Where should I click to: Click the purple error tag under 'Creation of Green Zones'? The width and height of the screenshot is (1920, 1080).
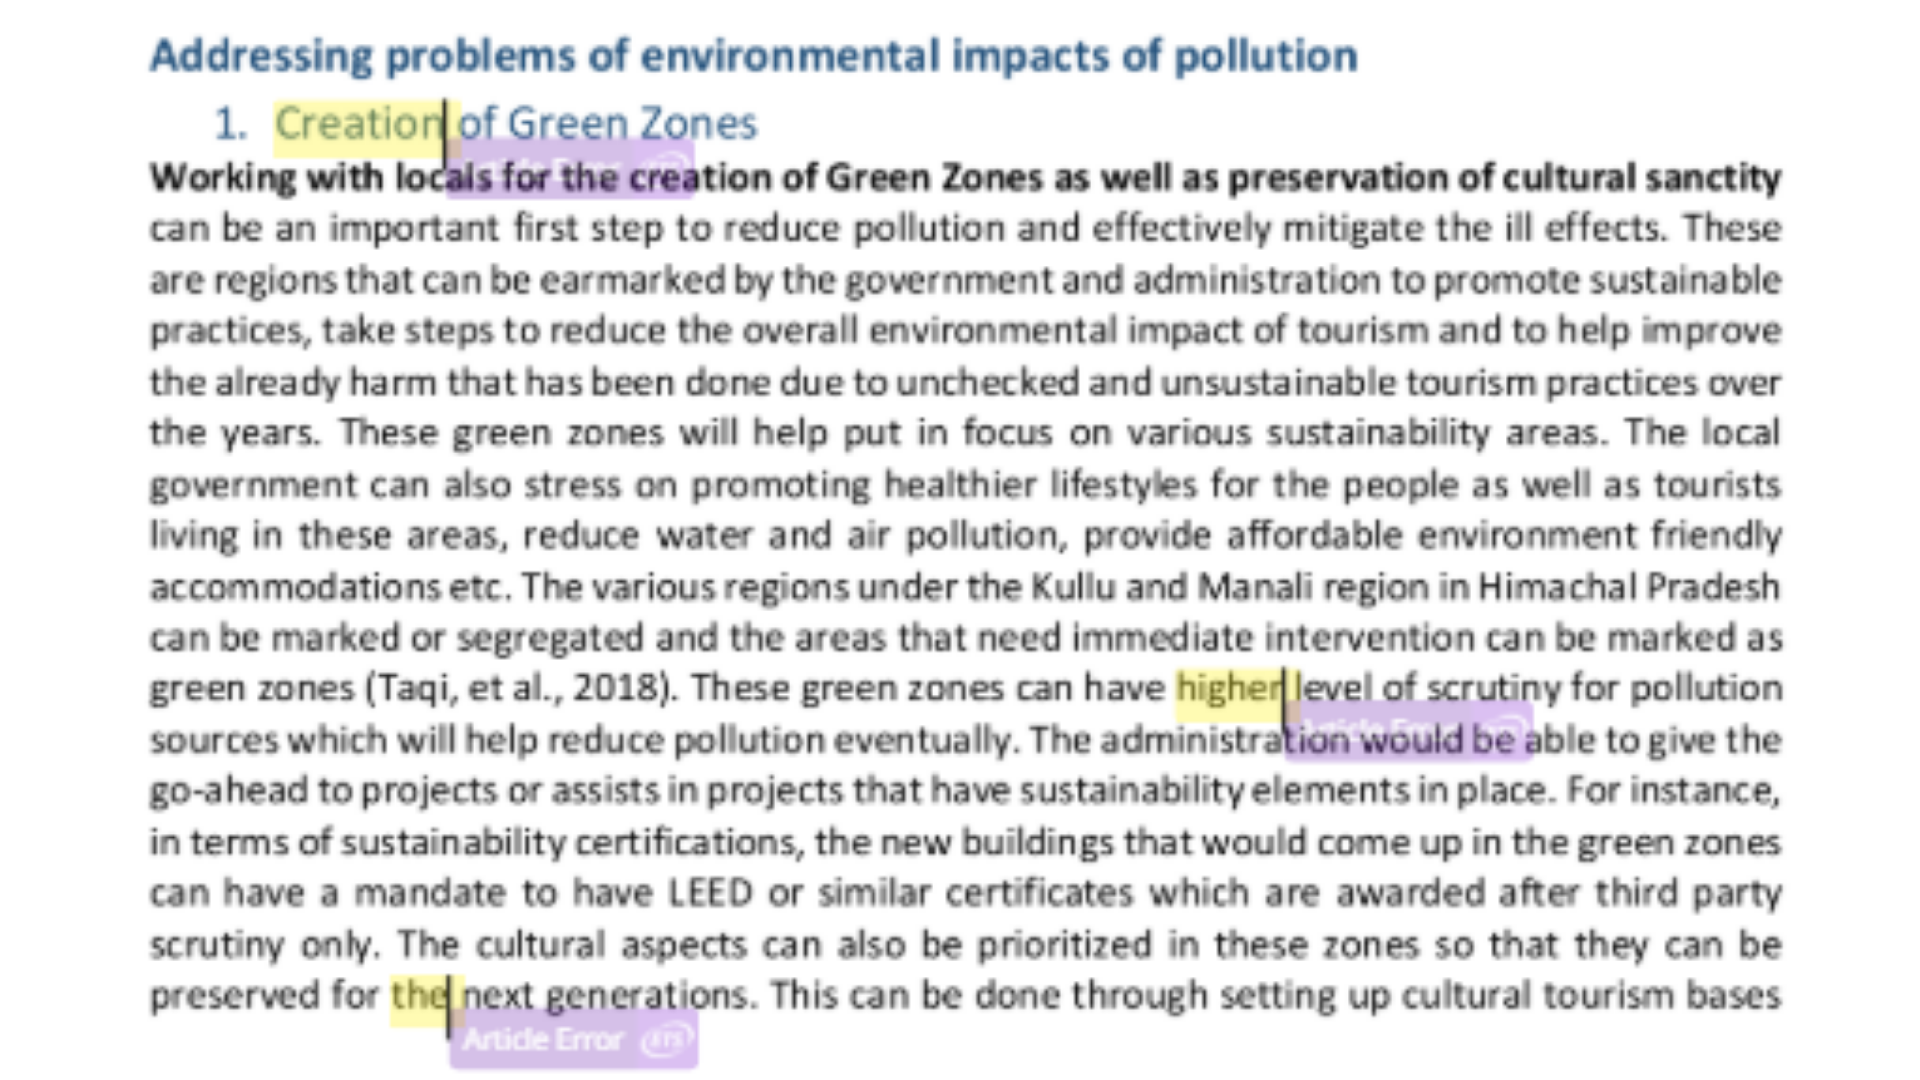tap(570, 168)
